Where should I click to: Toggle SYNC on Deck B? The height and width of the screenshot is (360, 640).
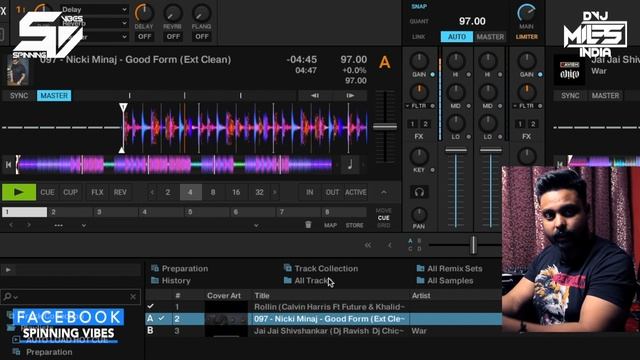pyautogui.click(x=570, y=96)
